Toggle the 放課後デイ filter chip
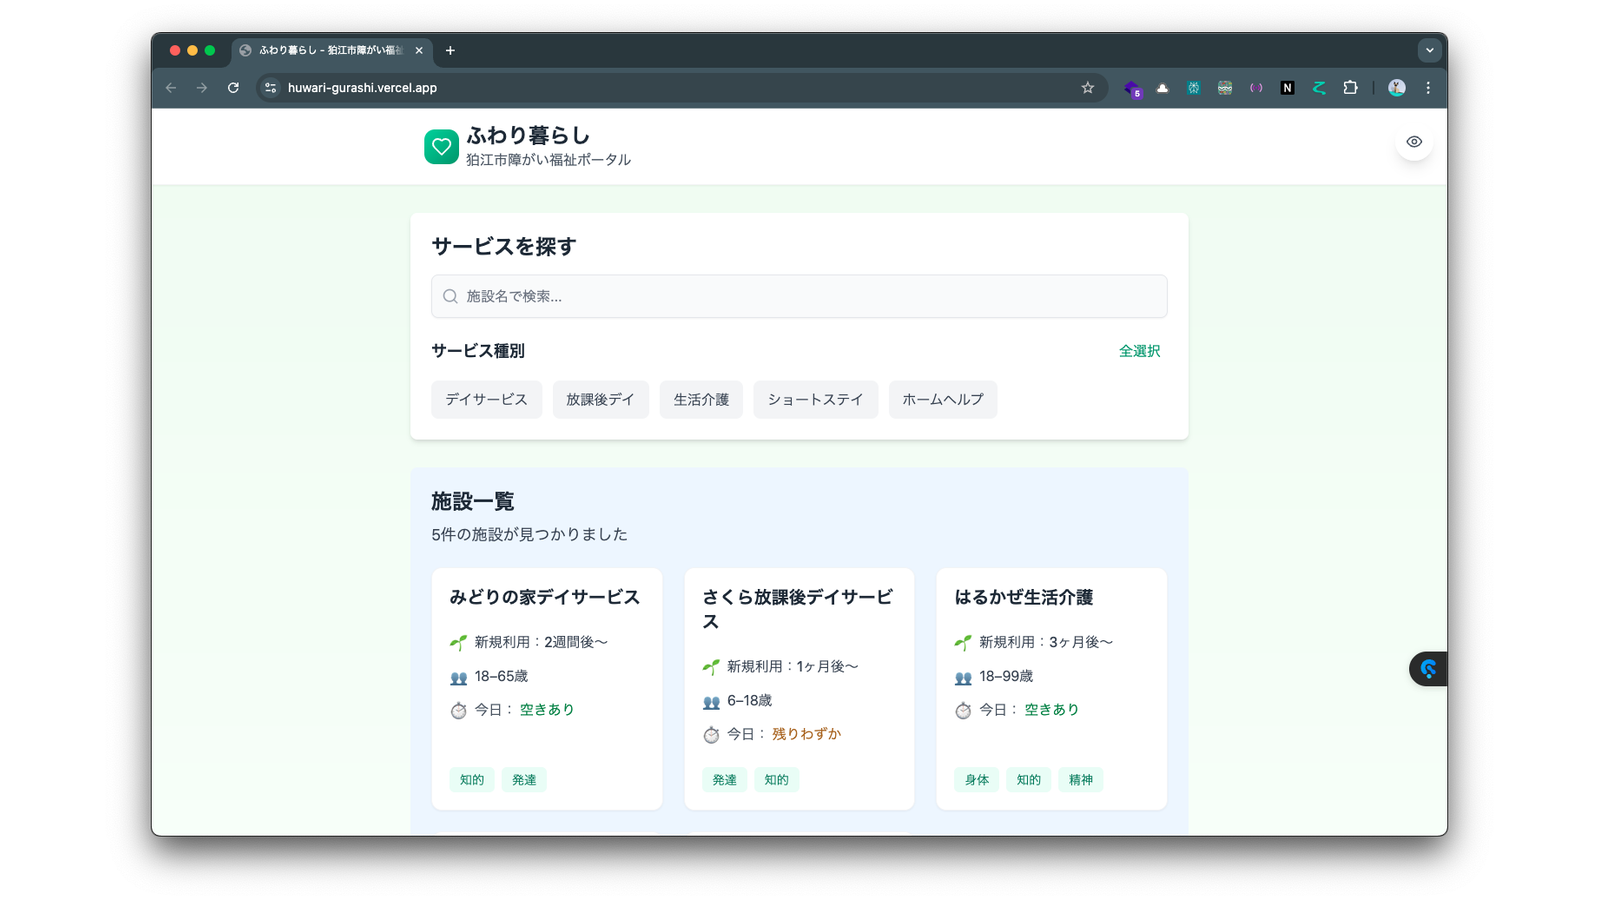The width and height of the screenshot is (1600, 900). pyautogui.click(x=600, y=399)
